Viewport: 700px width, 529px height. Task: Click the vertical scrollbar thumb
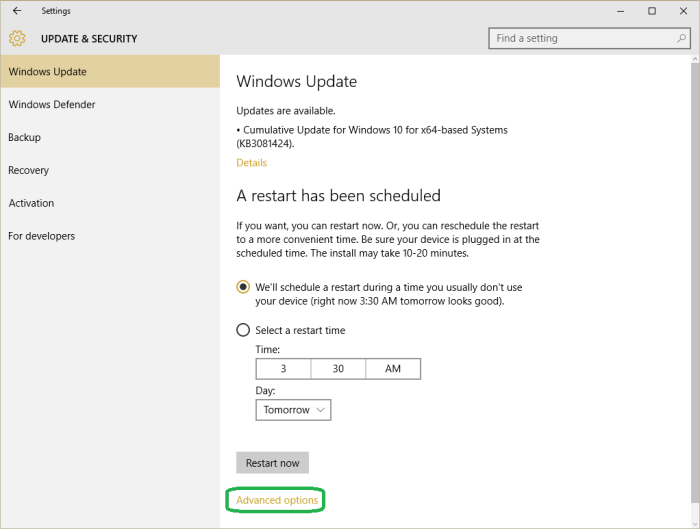tap(696, 281)
